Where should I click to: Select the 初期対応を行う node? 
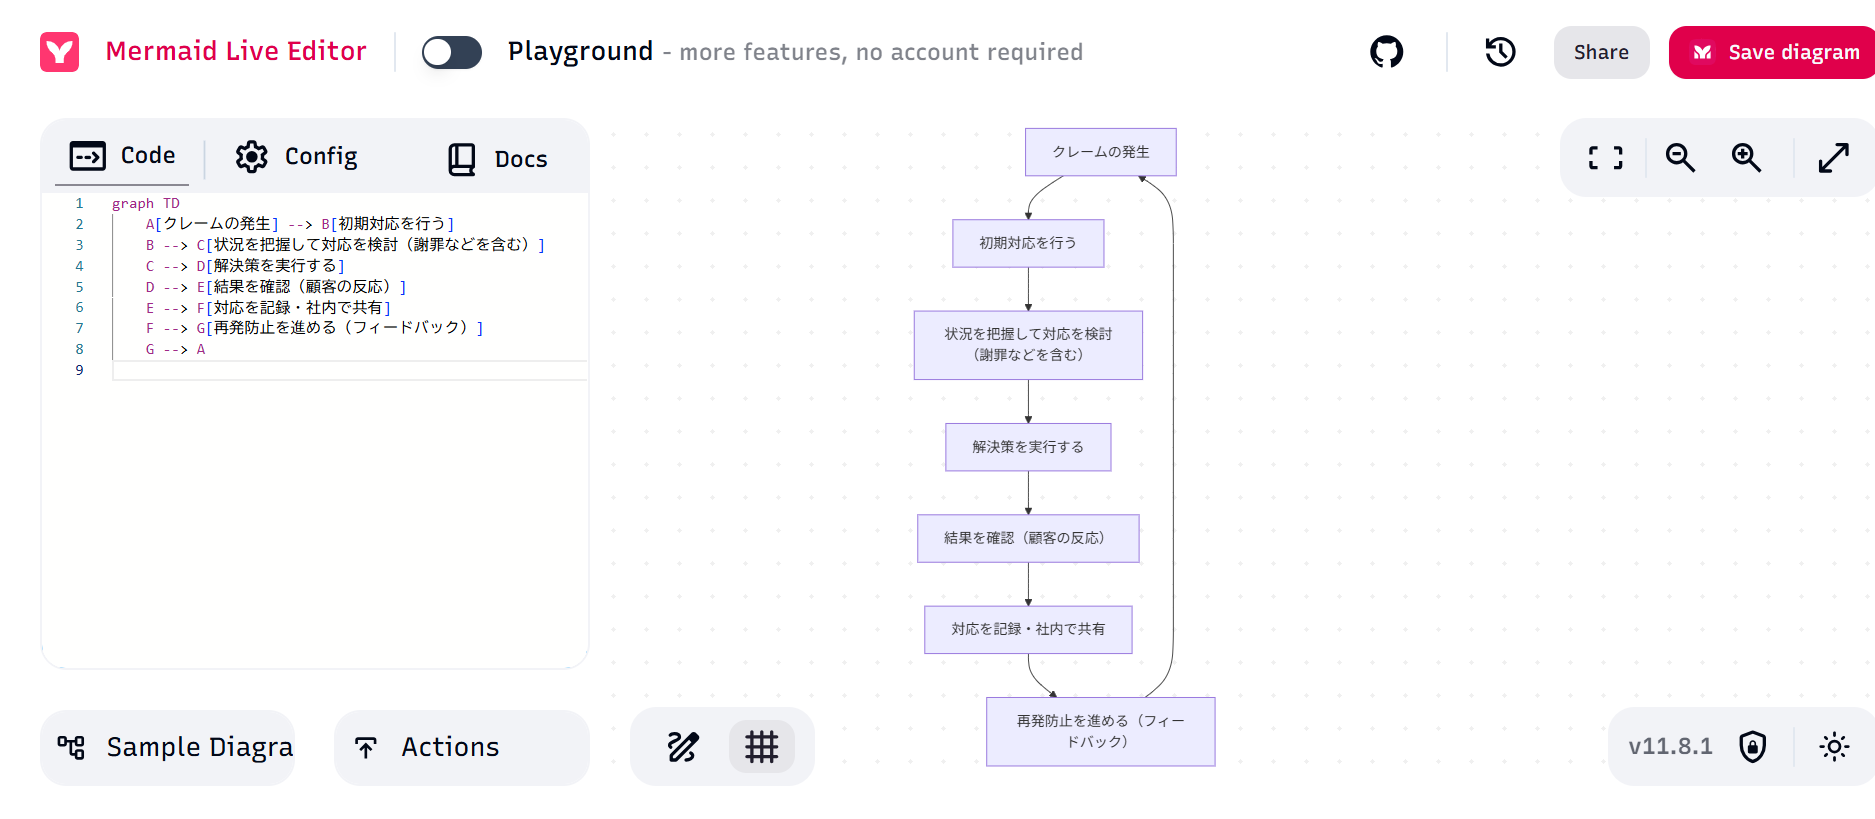click(x=1028, y=243)
